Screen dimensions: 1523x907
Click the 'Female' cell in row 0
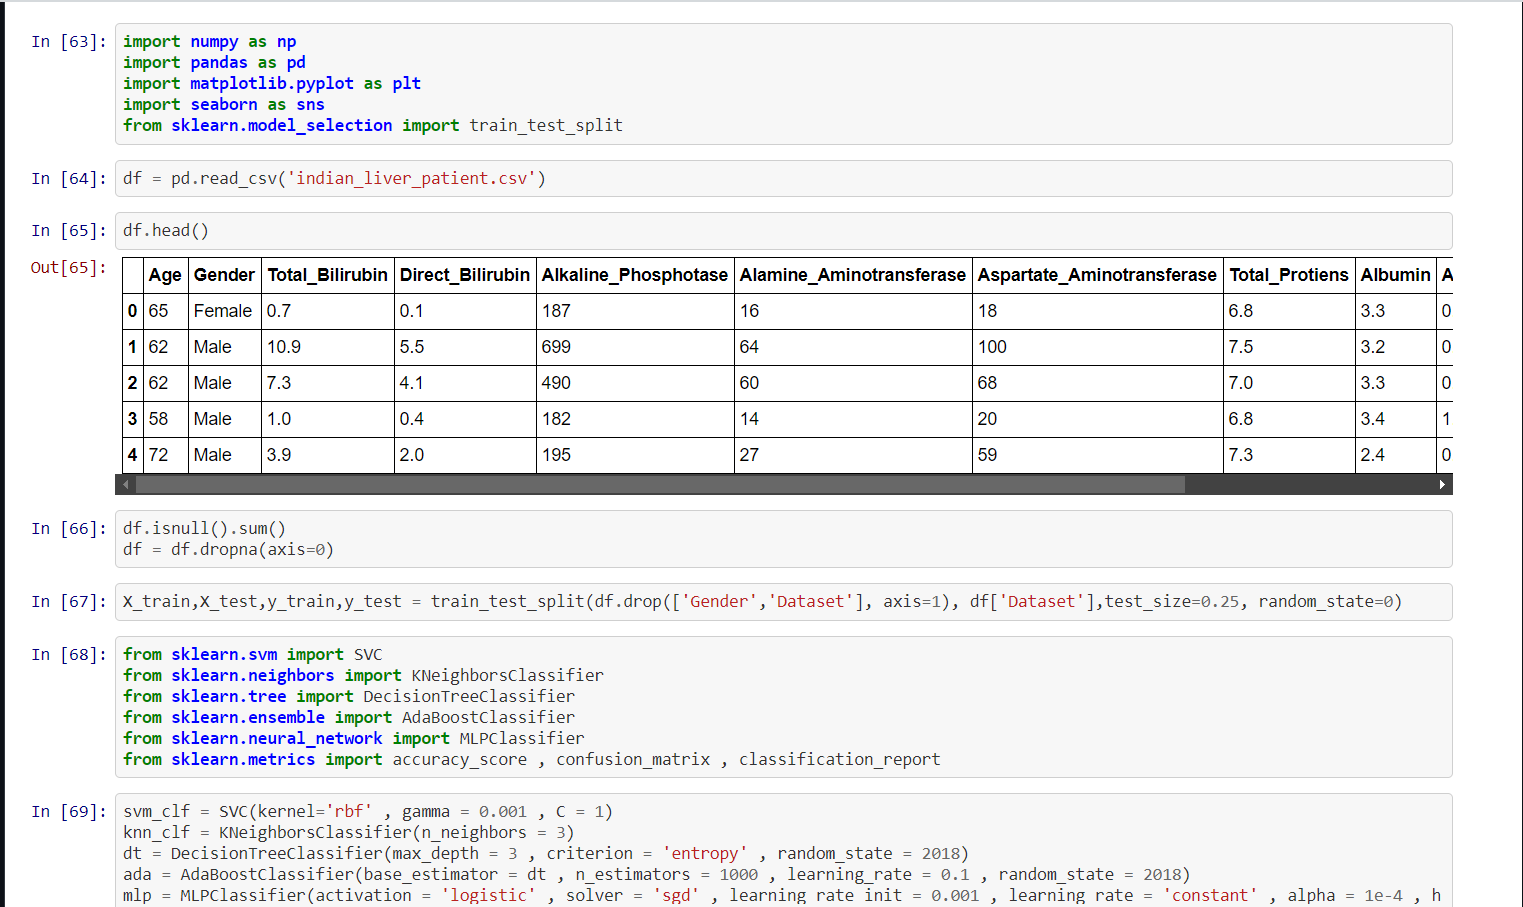(223, 311)
